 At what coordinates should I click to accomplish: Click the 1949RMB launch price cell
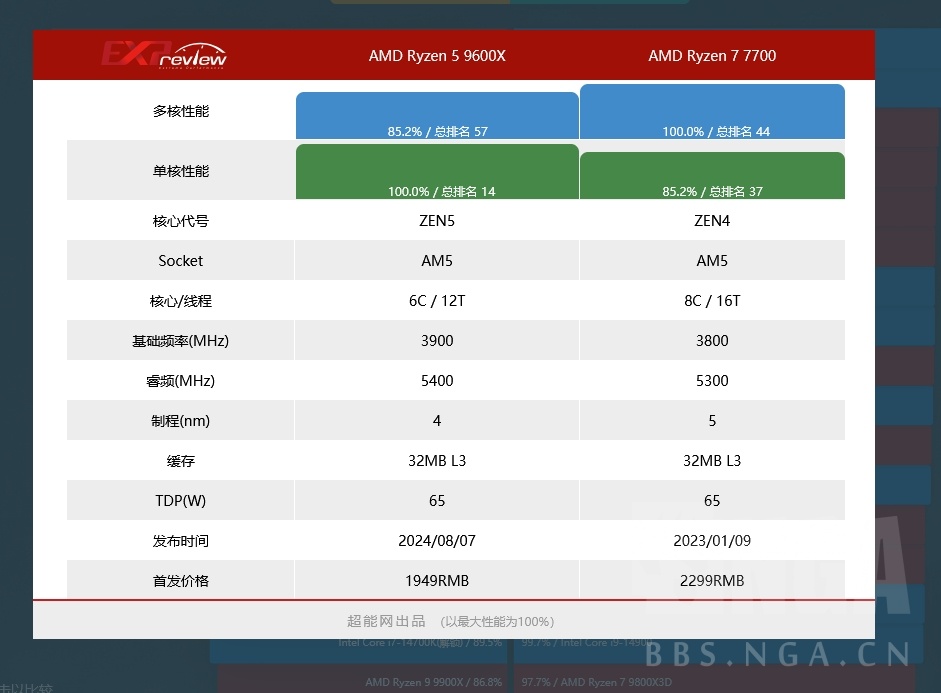pos(437,580)
